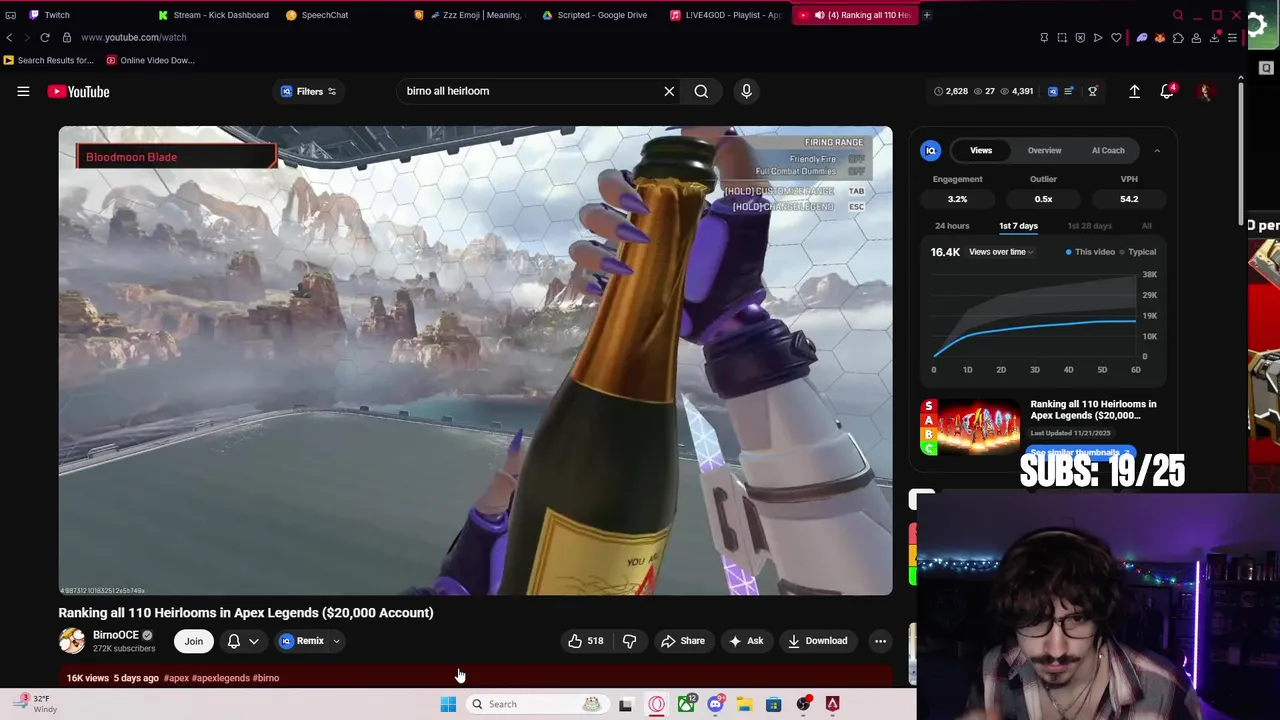Click the search magnifier button
The height and width of the screenshot is (720, 1280).
pos(701,91)
